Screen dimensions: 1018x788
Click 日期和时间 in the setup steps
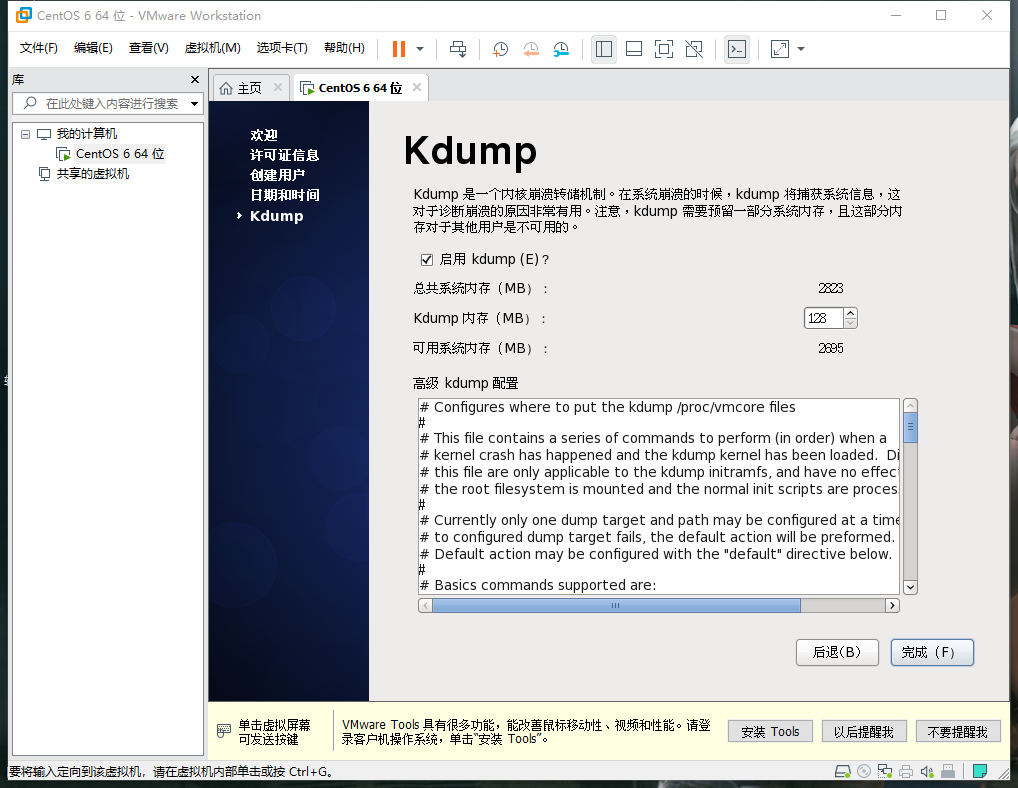(284, 195)
